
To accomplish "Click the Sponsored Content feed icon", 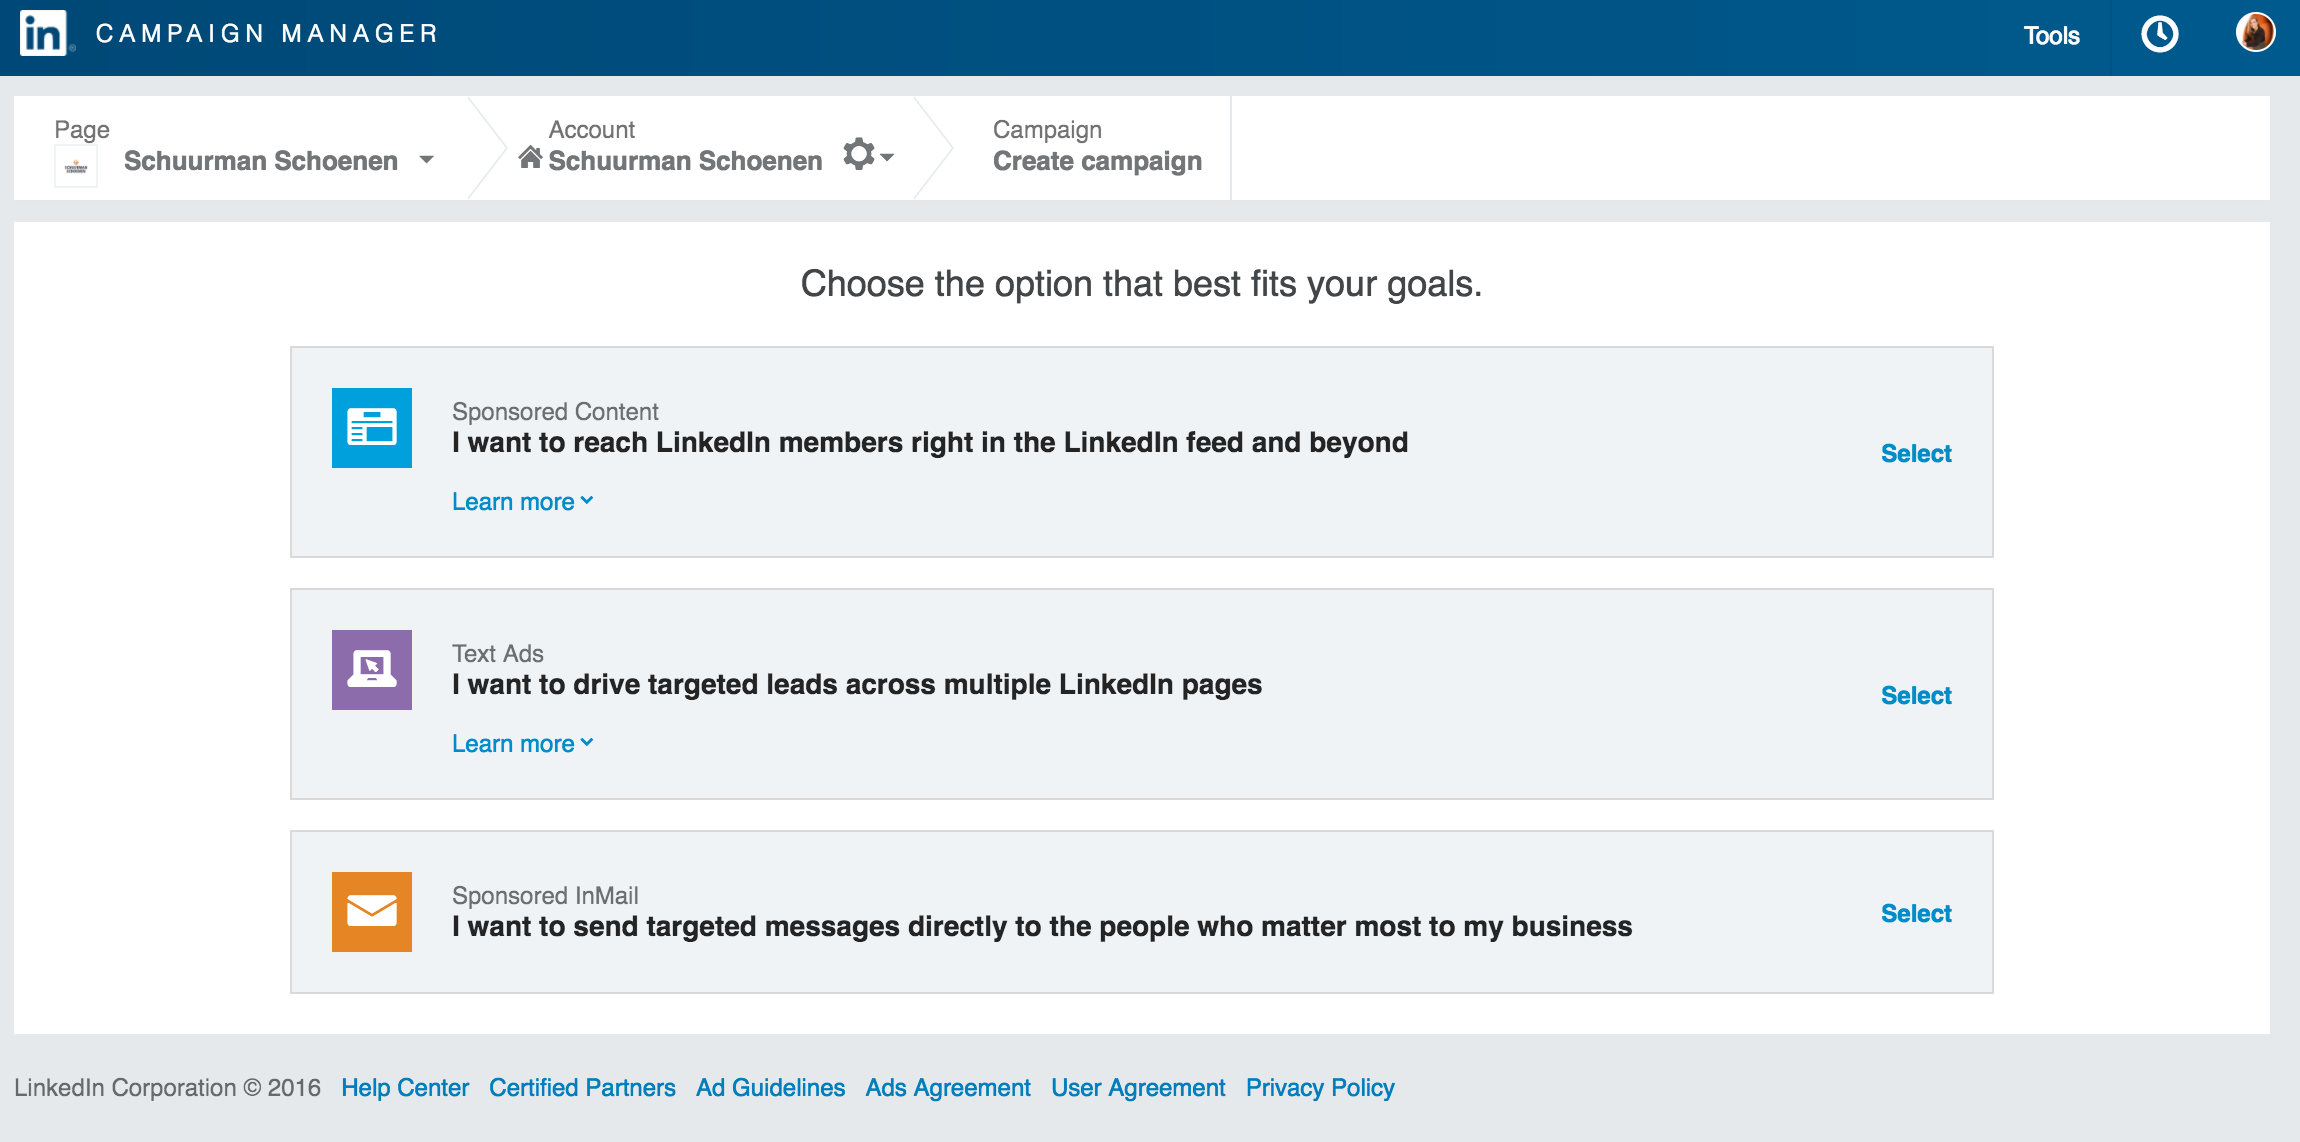I will coord(372,428).
